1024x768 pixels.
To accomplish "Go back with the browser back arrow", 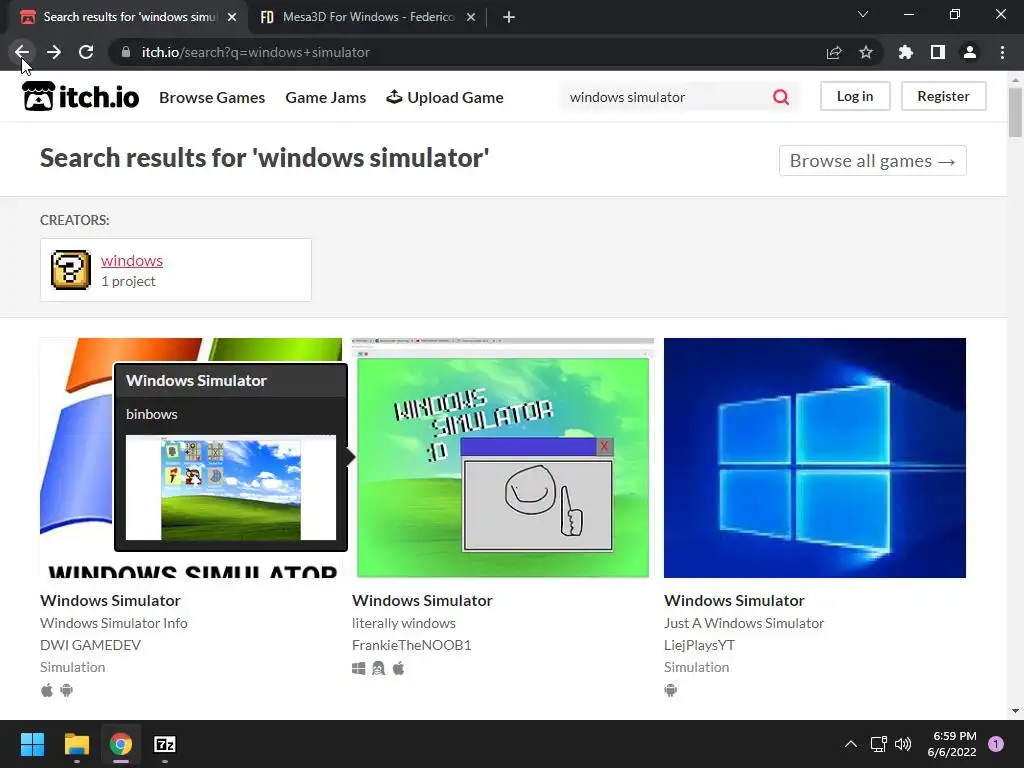I will click(x=22, y=52).
